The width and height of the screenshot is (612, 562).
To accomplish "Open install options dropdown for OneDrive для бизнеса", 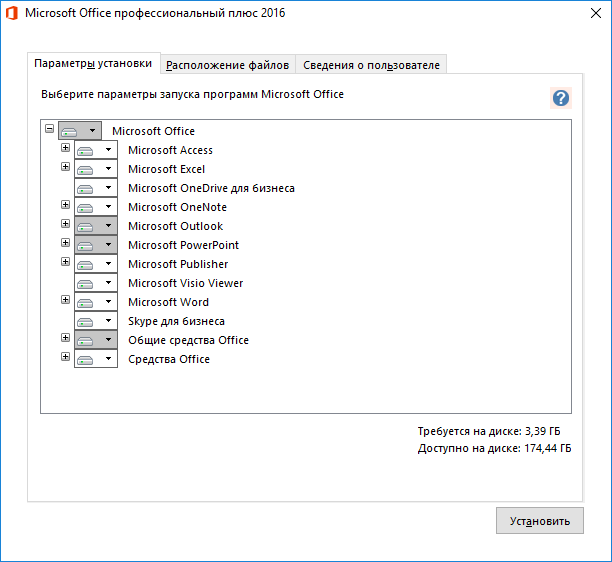I will click(108, 188).
